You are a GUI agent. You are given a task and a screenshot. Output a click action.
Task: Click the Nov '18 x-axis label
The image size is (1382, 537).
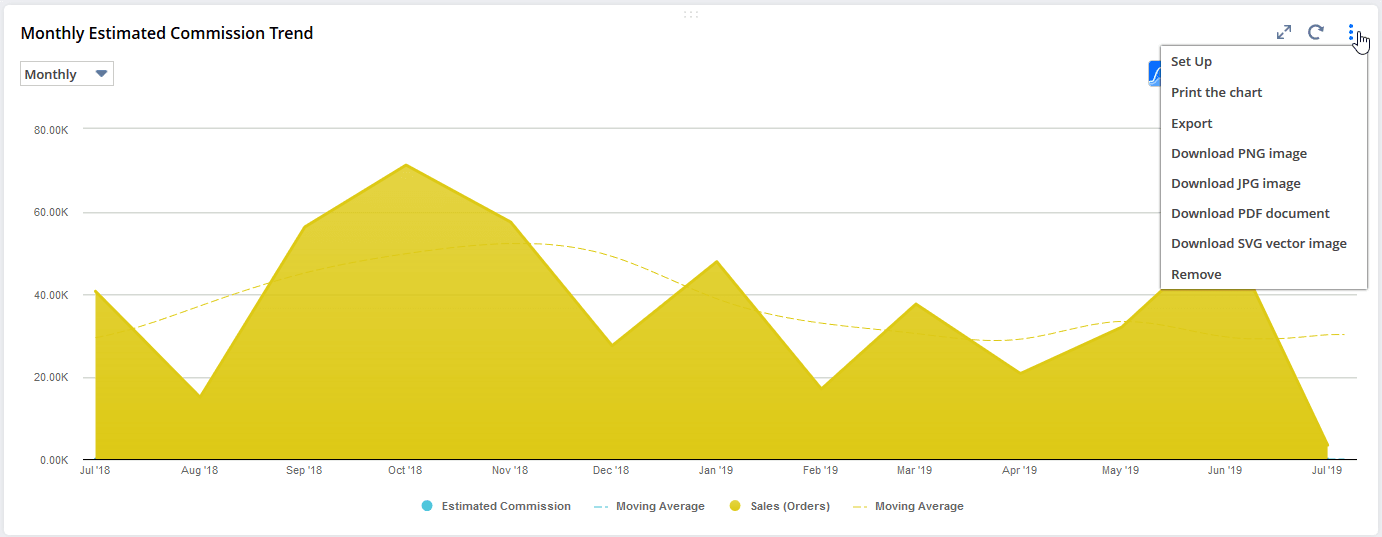coord(510,470)
